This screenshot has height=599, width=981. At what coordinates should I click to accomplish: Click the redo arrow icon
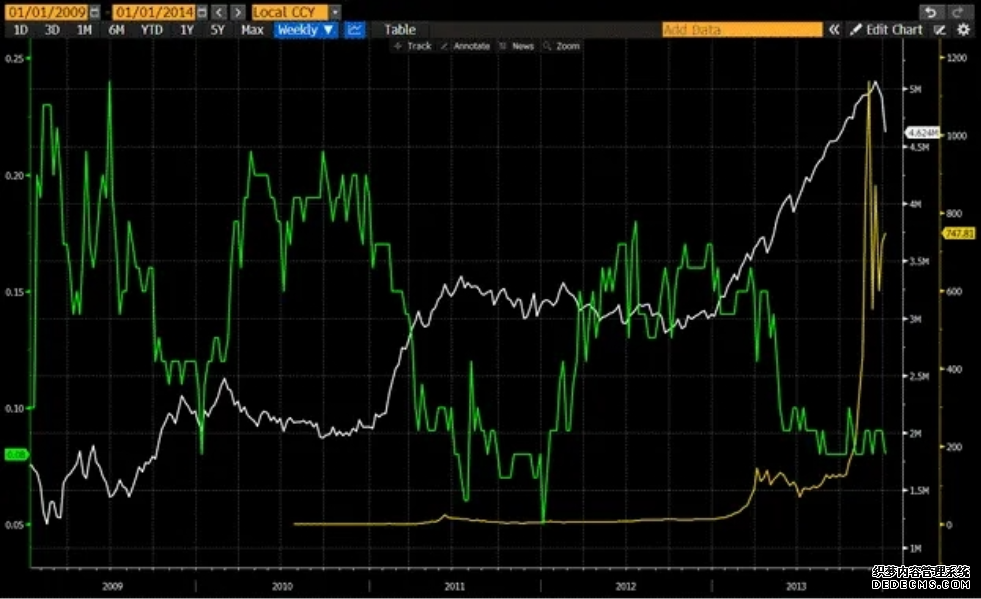click(x=957, y=12)
